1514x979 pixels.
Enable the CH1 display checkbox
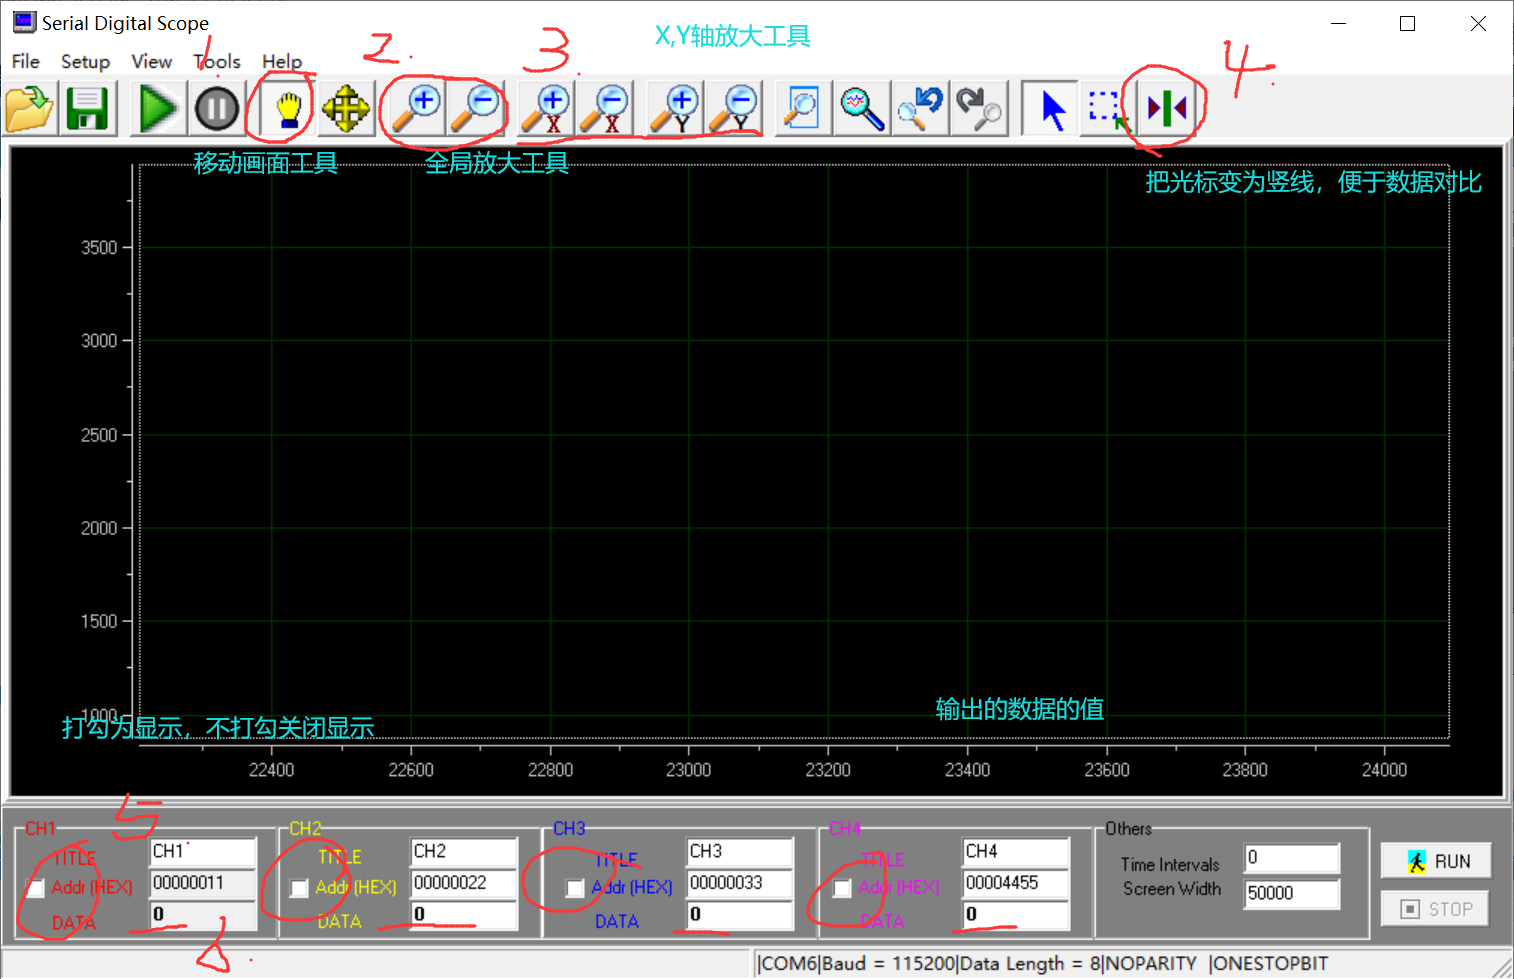point(35,887)
